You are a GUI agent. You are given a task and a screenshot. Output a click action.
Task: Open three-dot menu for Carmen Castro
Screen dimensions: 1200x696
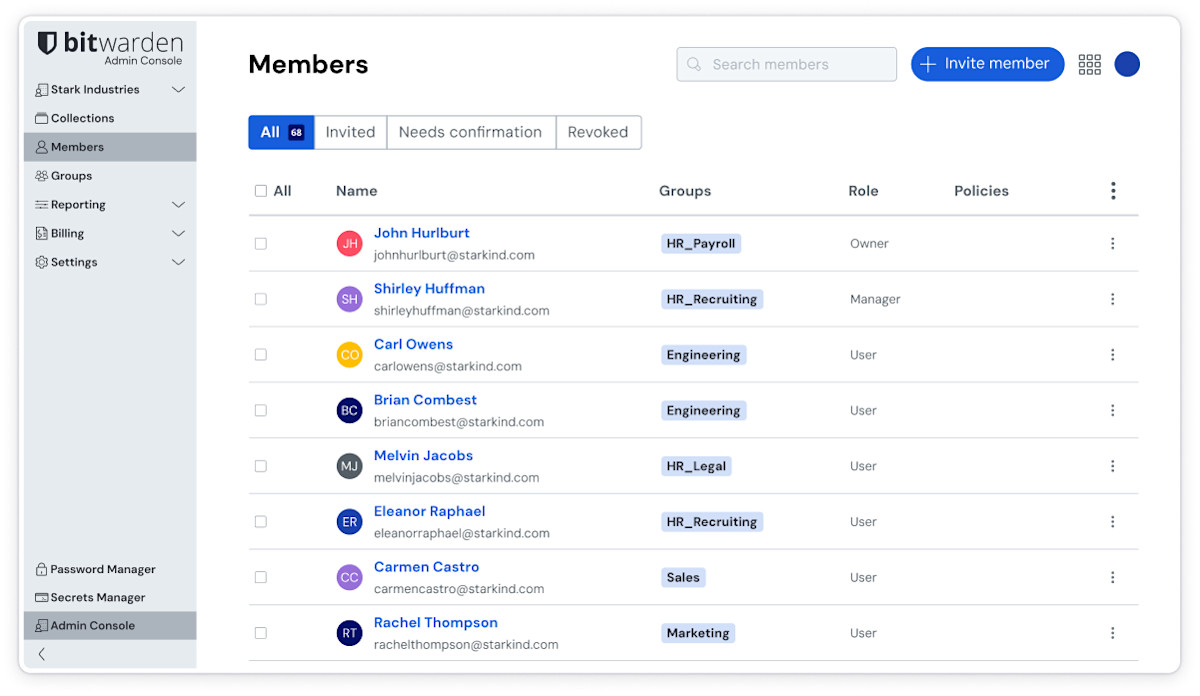tap(1112, 577)
